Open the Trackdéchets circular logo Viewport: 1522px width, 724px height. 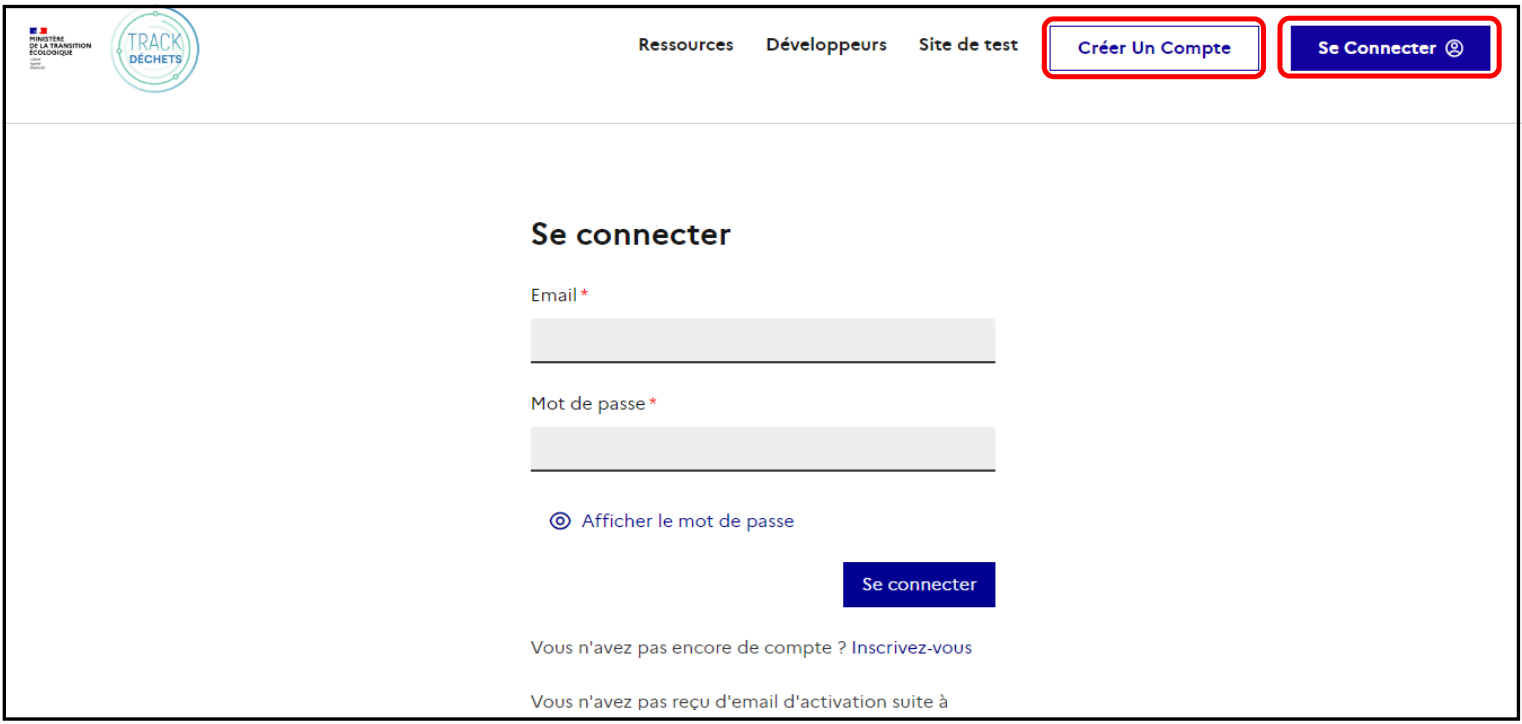click(x=155, y=50)
